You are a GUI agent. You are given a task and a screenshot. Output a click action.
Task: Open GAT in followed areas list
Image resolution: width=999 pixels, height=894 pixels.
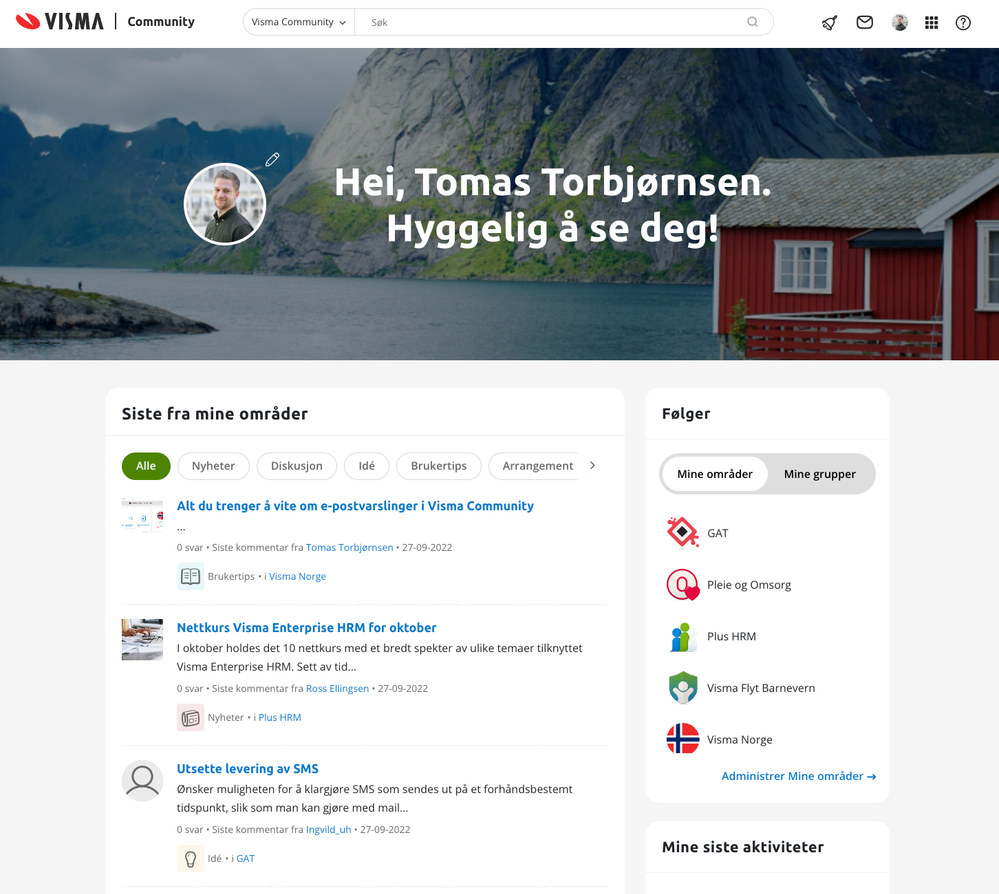(717, 533)
